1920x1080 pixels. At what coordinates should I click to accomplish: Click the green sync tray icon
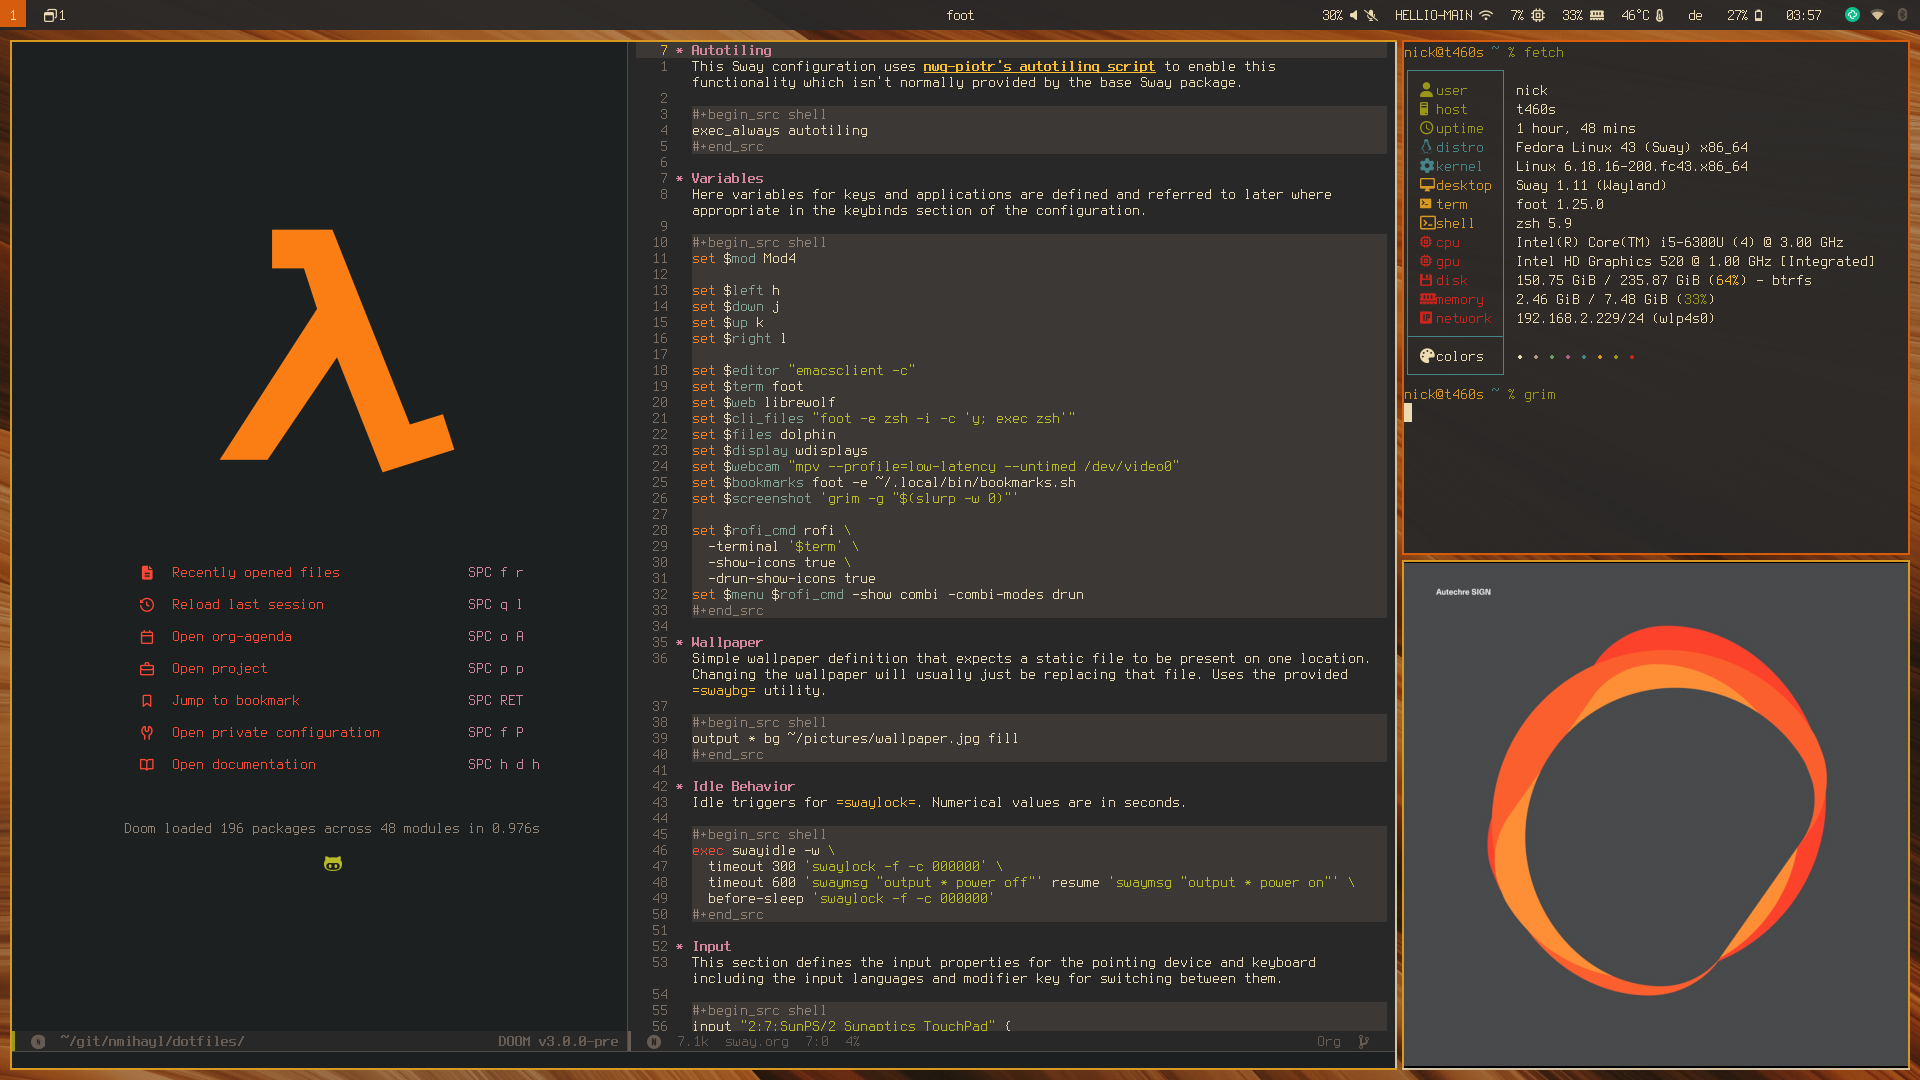point(1852,15)
